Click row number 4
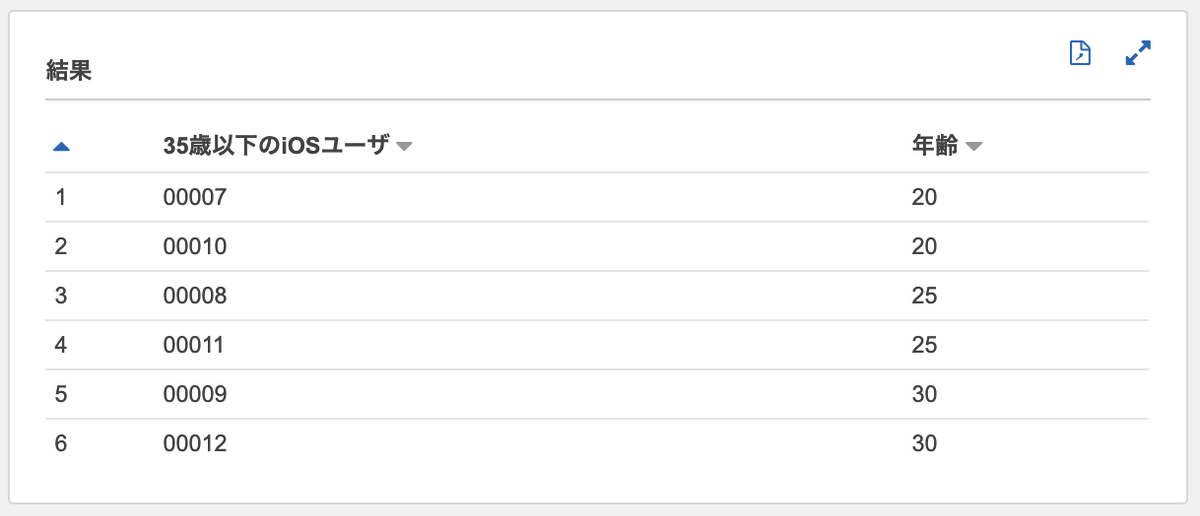This screenshot has width=1200, height=516. pos(60,346)
